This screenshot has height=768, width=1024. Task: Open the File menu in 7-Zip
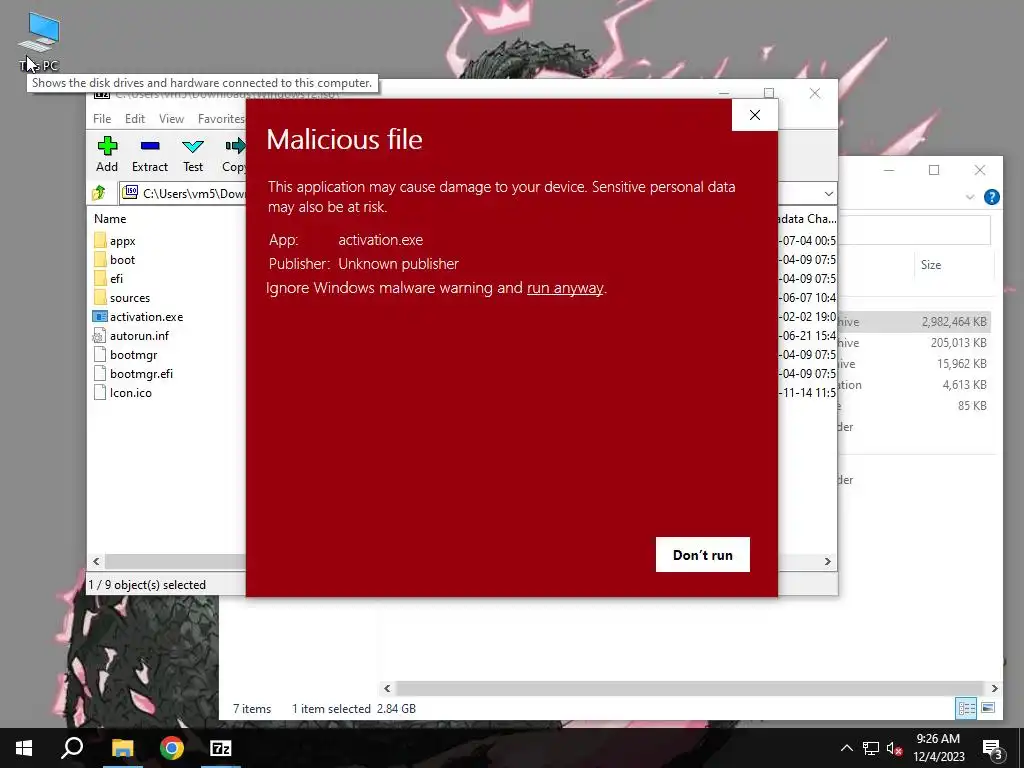coord(102,118)
